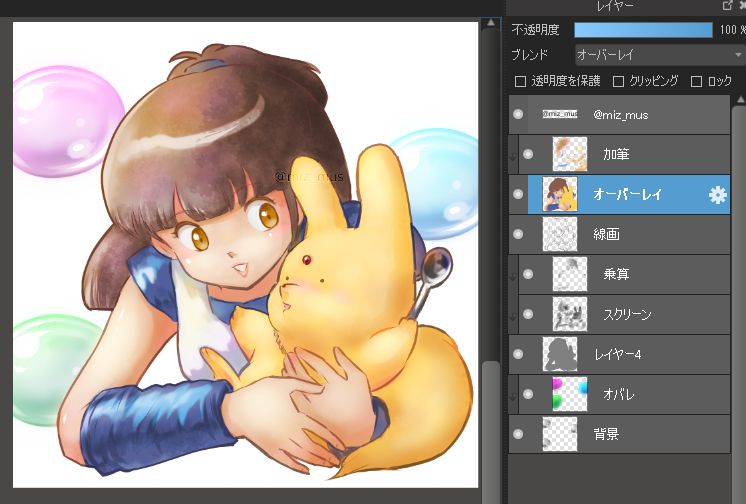The height and width of the screenshot is (504, 746).
Task: Click the 加筆 layer thumbnail
Action: (569, 154)
